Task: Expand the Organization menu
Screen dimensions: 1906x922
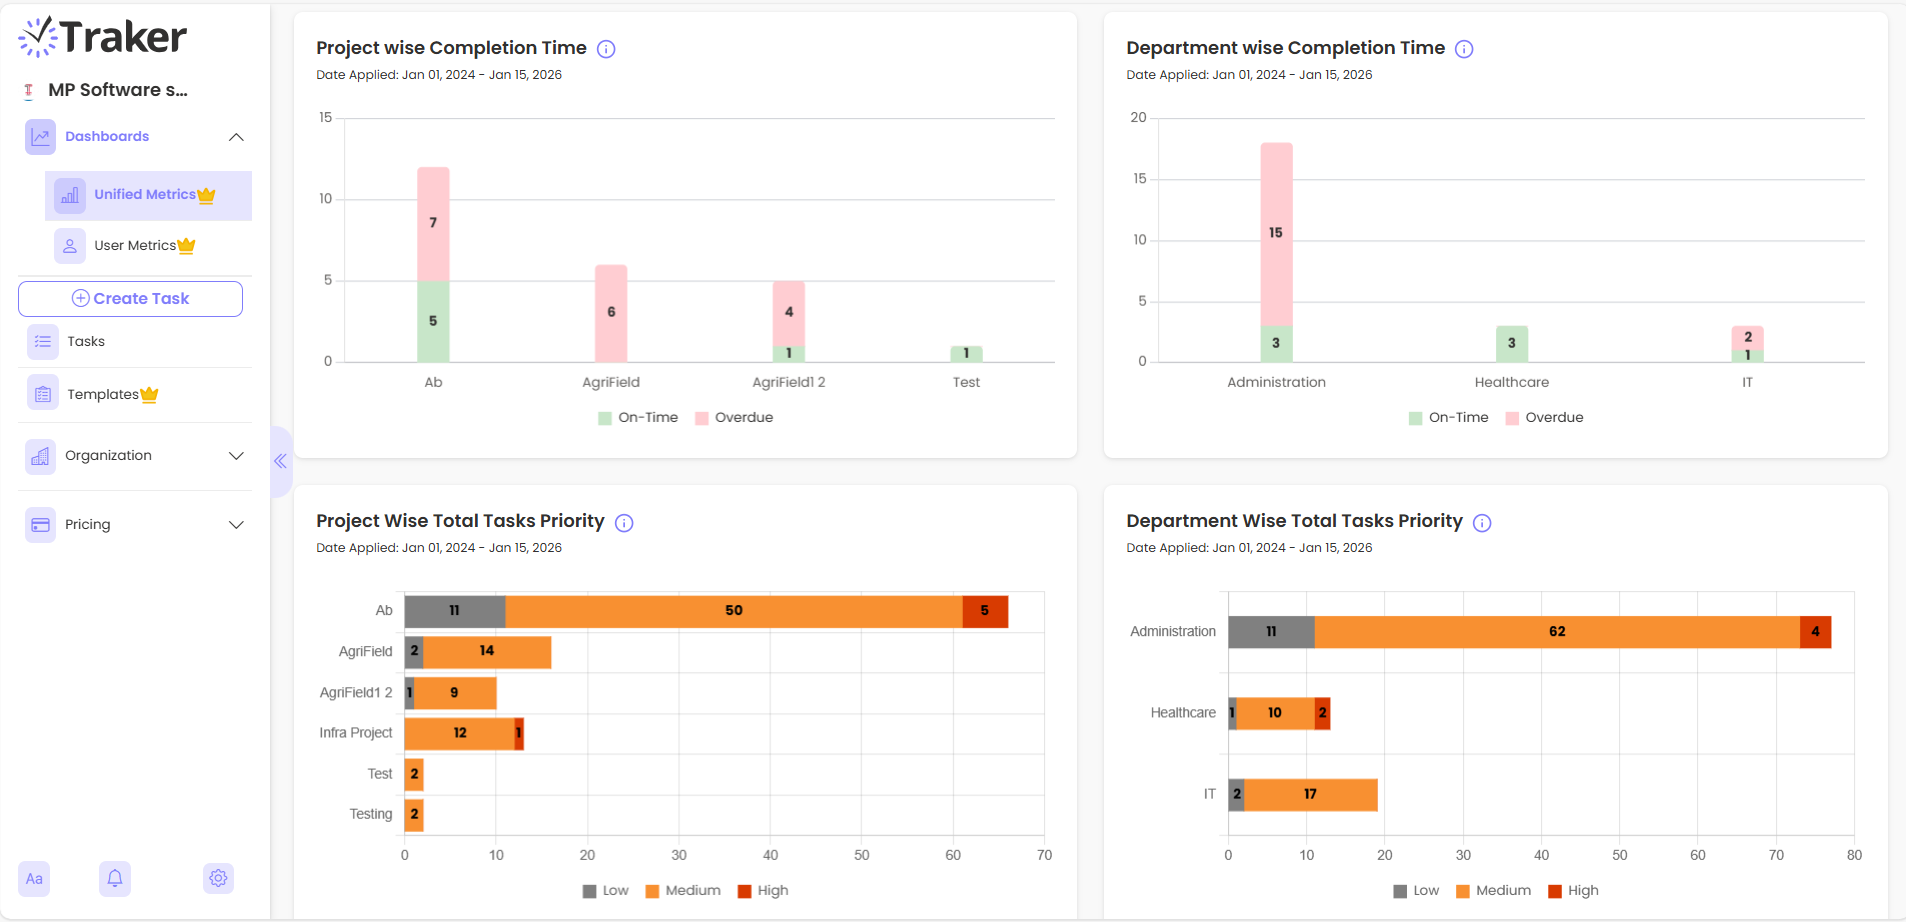Action: pos(236,456)
